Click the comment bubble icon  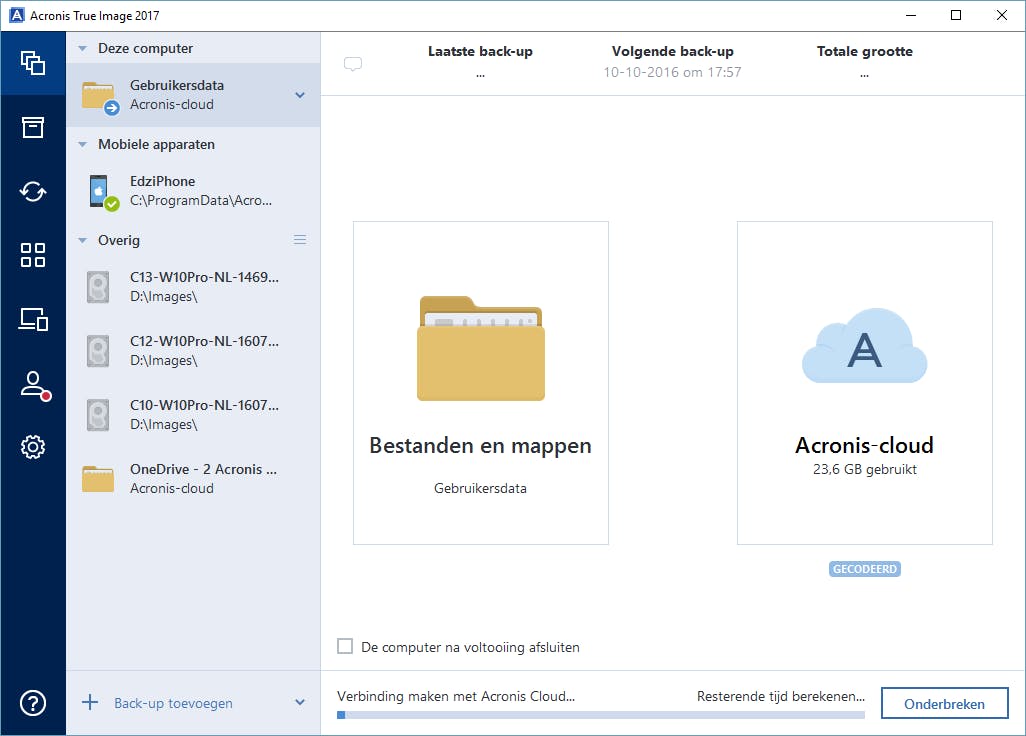pyautogui.click(x=353, y=63)
